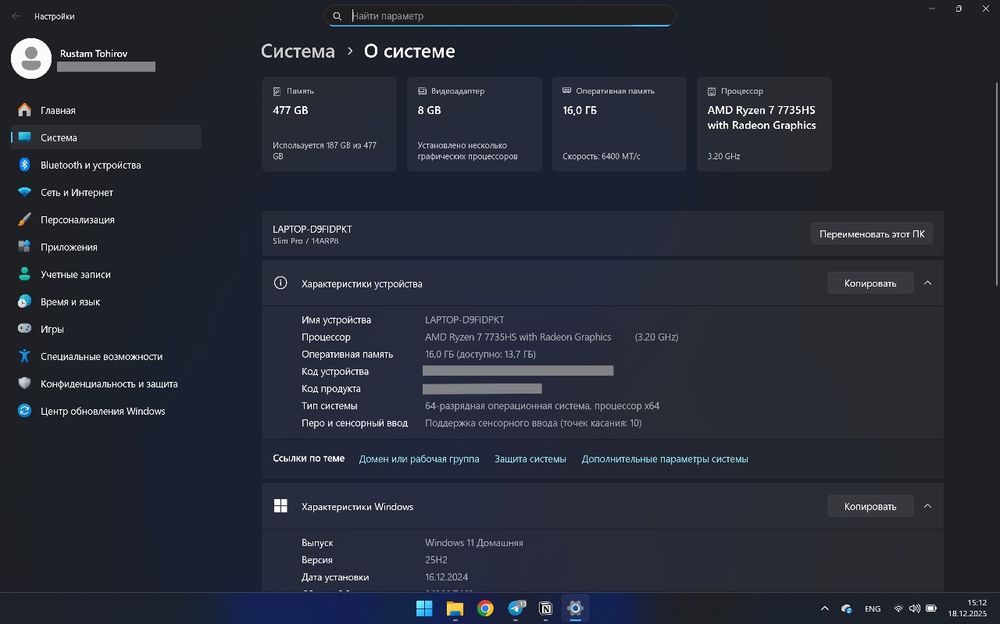Open the Приложения settings page
Viewport: 1000px width, 624px height.
107,248
